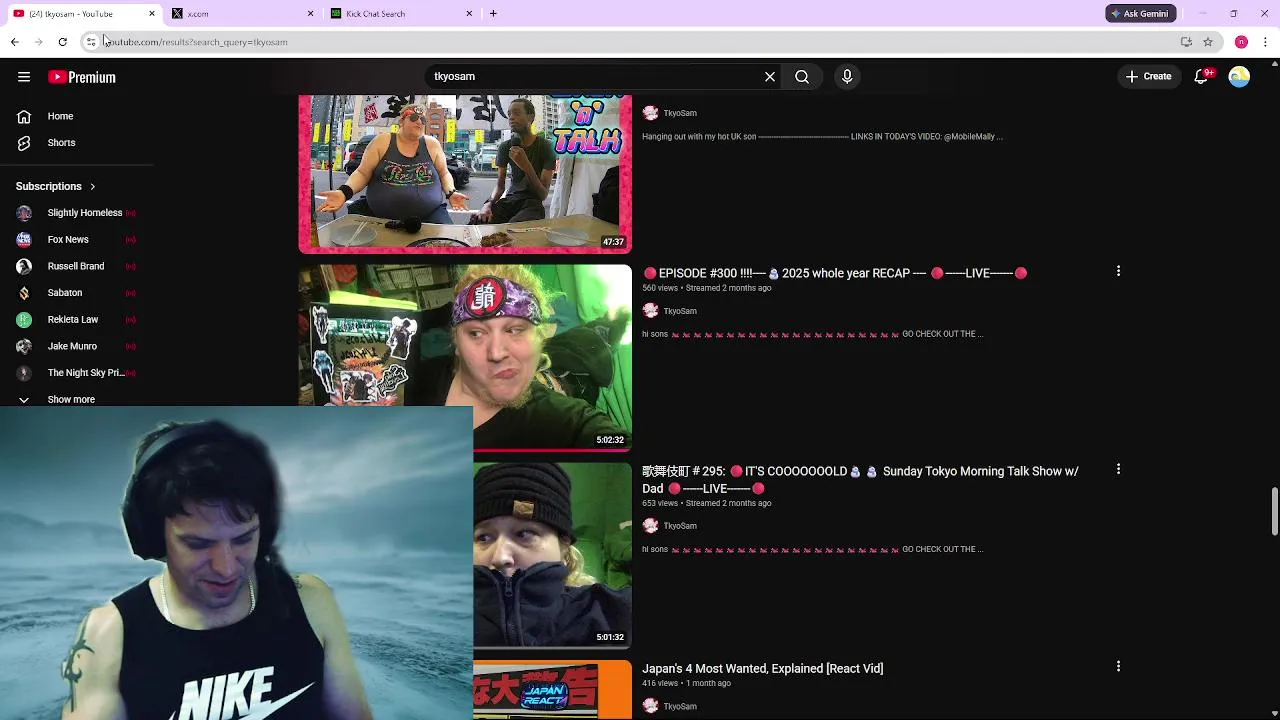The image size is (1280, 720).
Task: Open Russell Brand subscription channel
Action: tap(76, 266)
